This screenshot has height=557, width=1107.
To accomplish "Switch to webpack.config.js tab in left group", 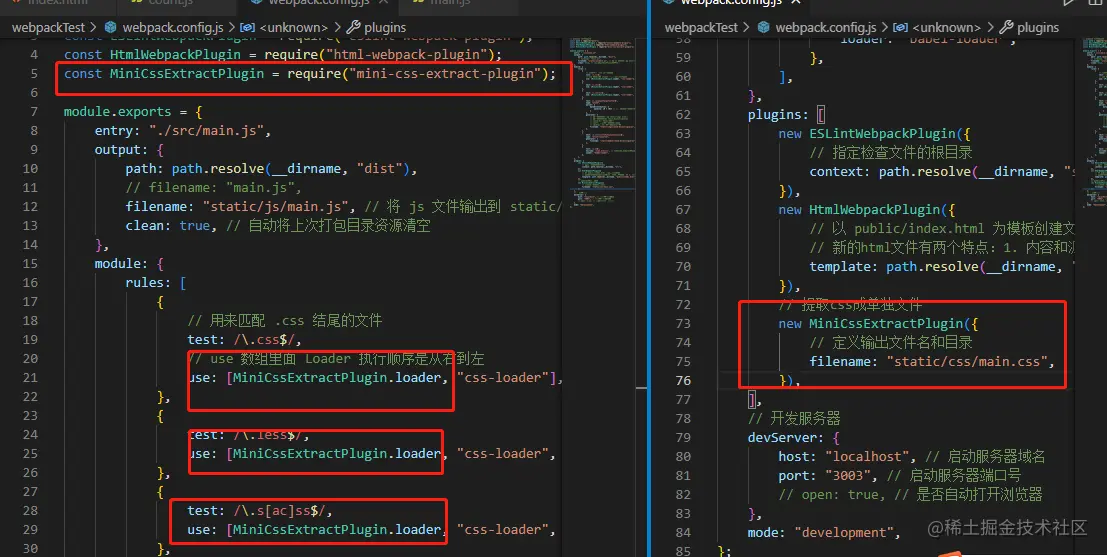I will point(319,3).
